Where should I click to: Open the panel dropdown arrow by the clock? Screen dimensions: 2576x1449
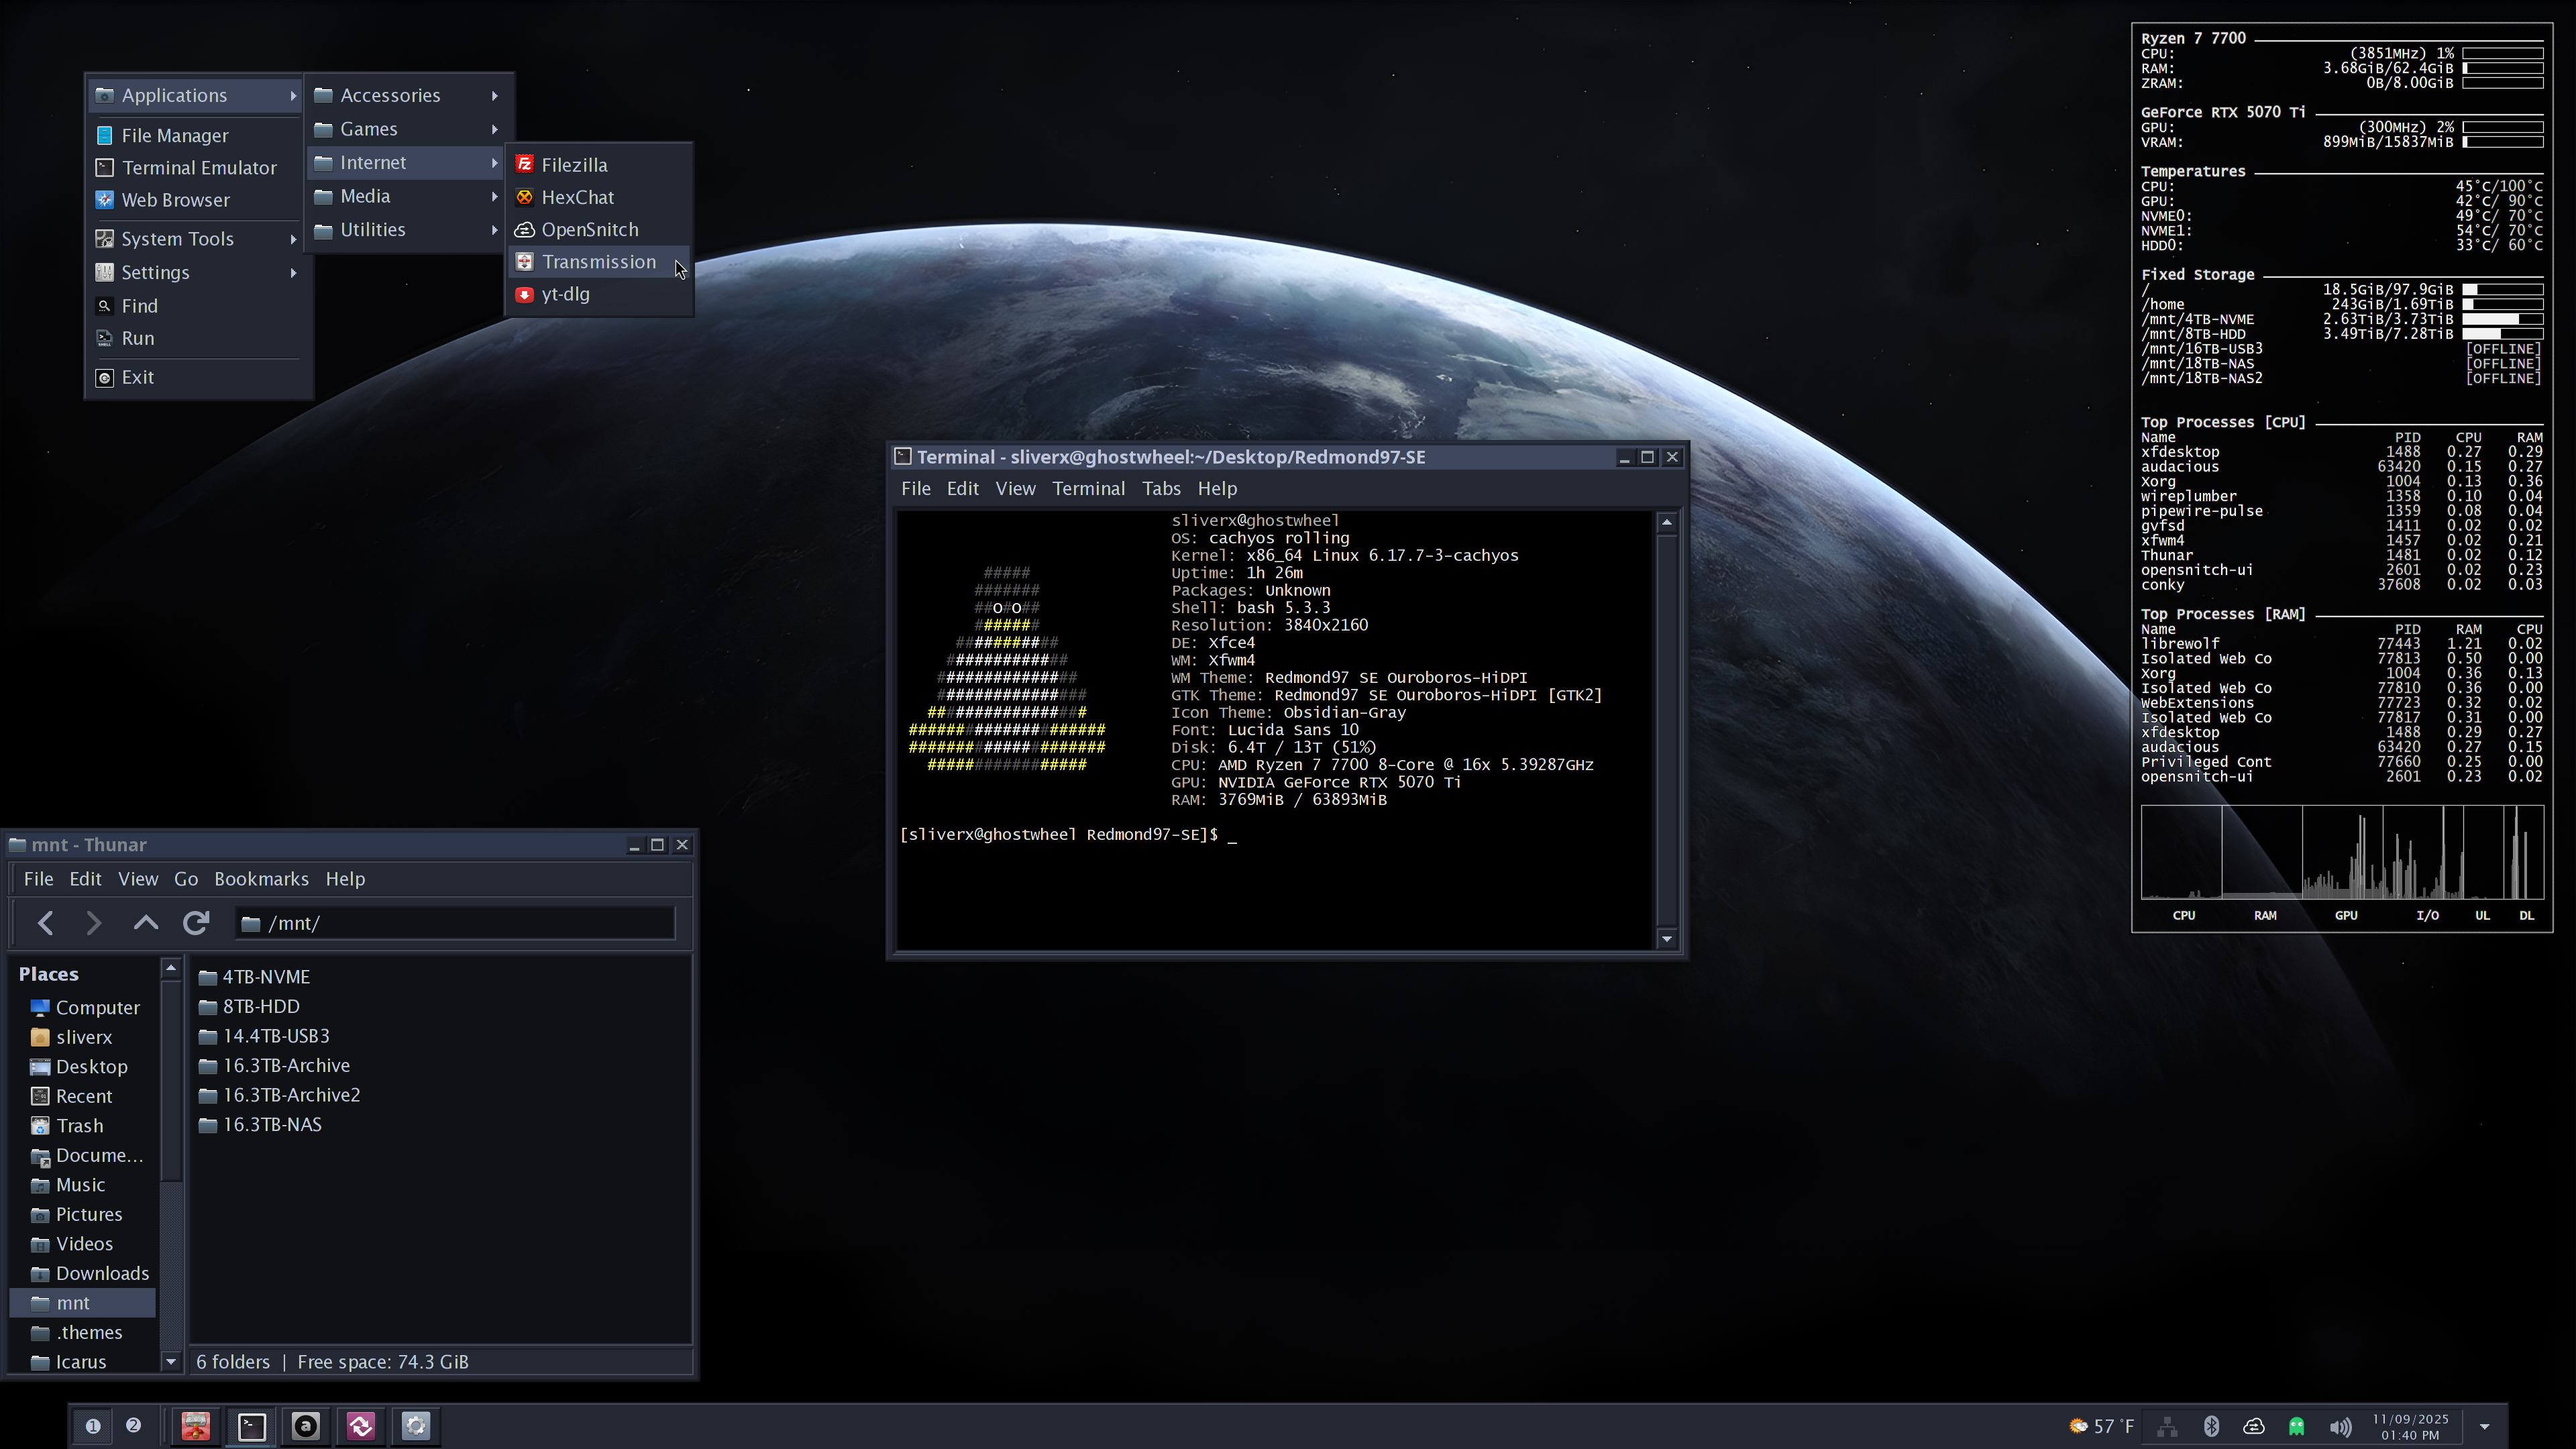2484,1427
